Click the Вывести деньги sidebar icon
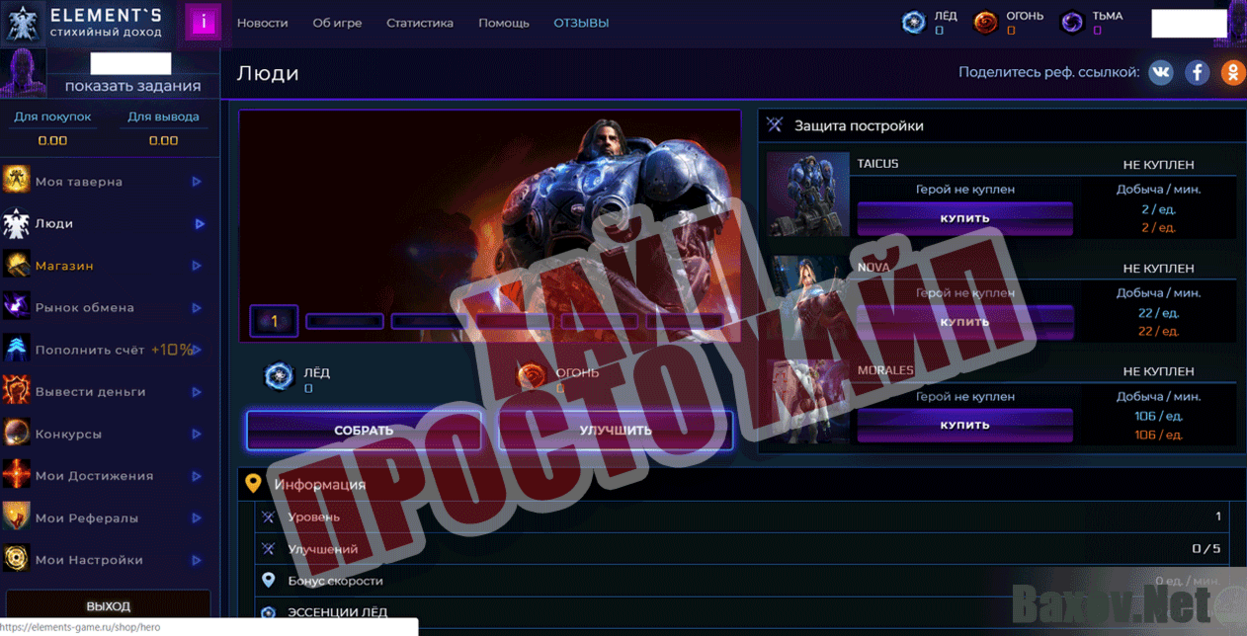The width and height of the screenshot is (1247, 636). [16, 391]
